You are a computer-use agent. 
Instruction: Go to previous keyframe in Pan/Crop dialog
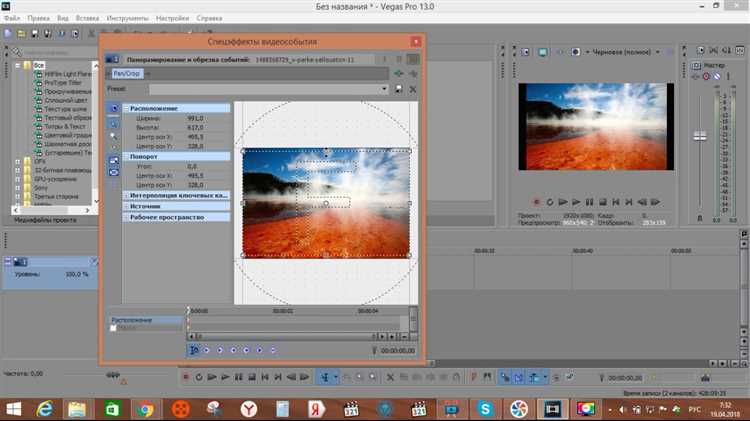(x=220, y=350)
